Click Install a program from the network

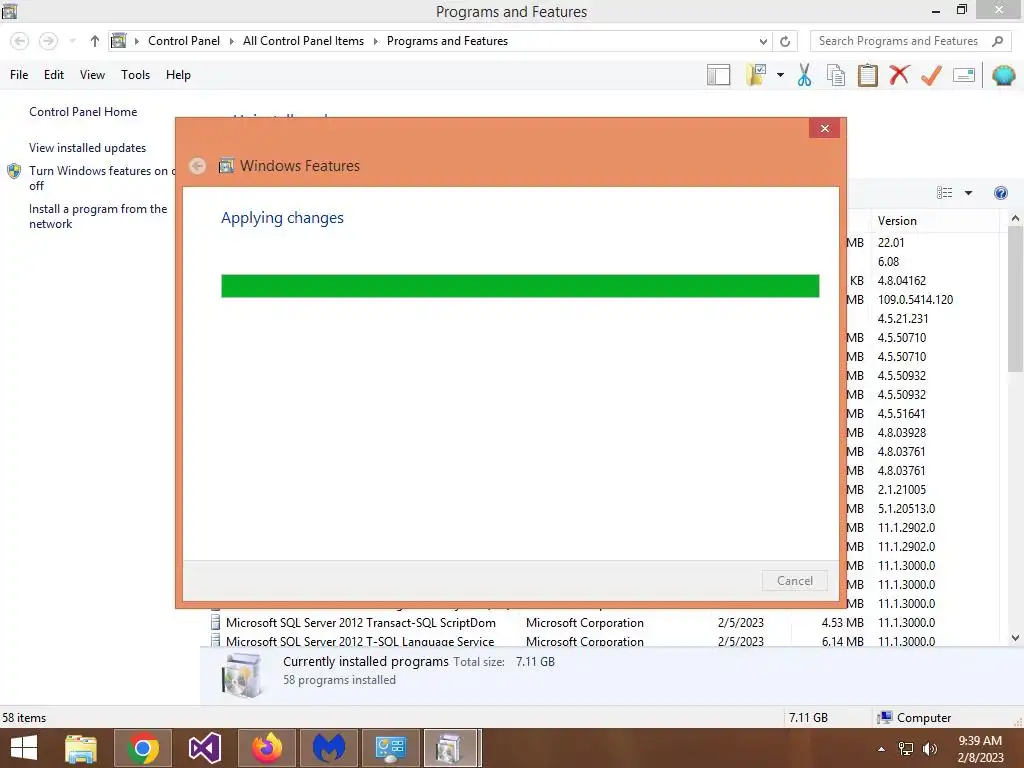coord(98,216)
